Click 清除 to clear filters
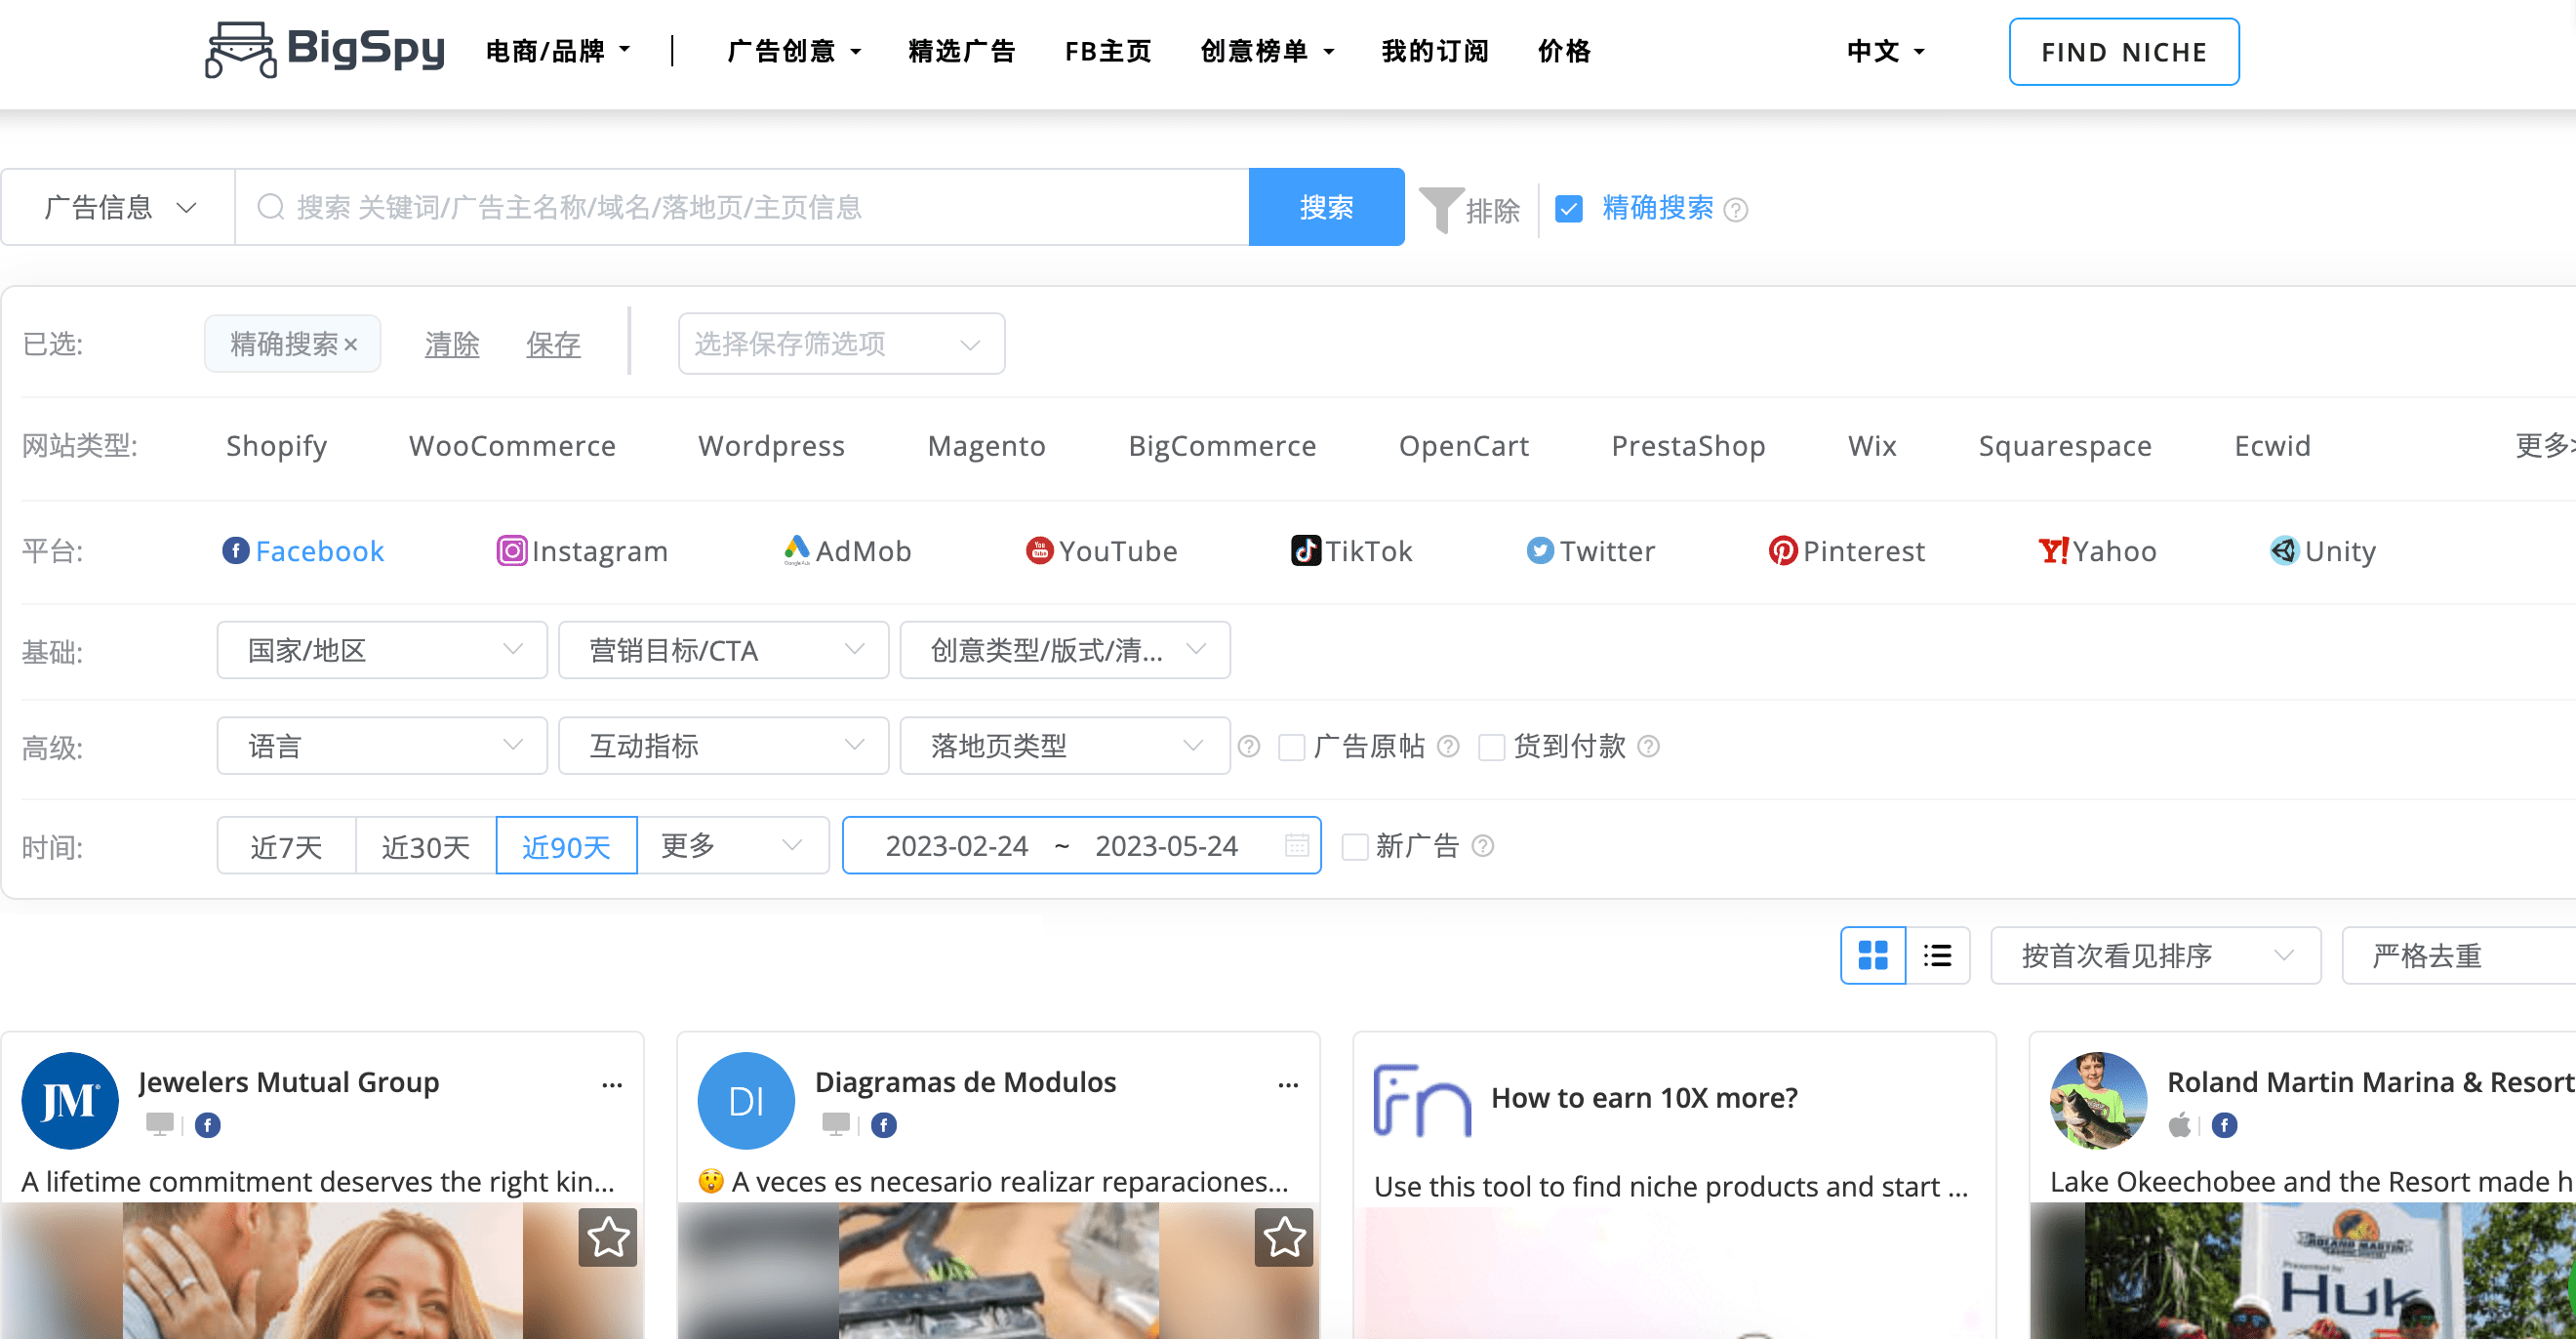Screen dimensions: 2576x1339 click(x=452, y=345)
